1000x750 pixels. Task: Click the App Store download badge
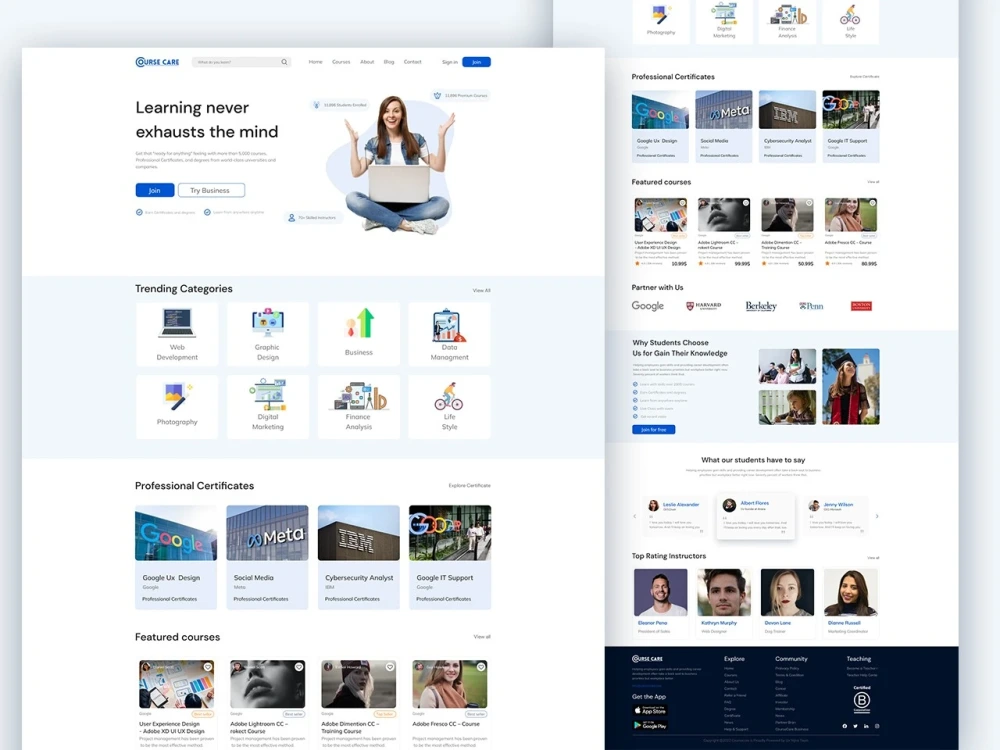[x=650, y=710]
